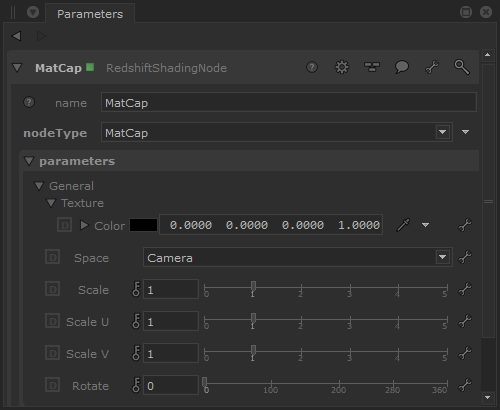The width and height of the screenshot is (500, 410).
Task: Click the node graph icon next to gear
Action: (x=372, y=67)
